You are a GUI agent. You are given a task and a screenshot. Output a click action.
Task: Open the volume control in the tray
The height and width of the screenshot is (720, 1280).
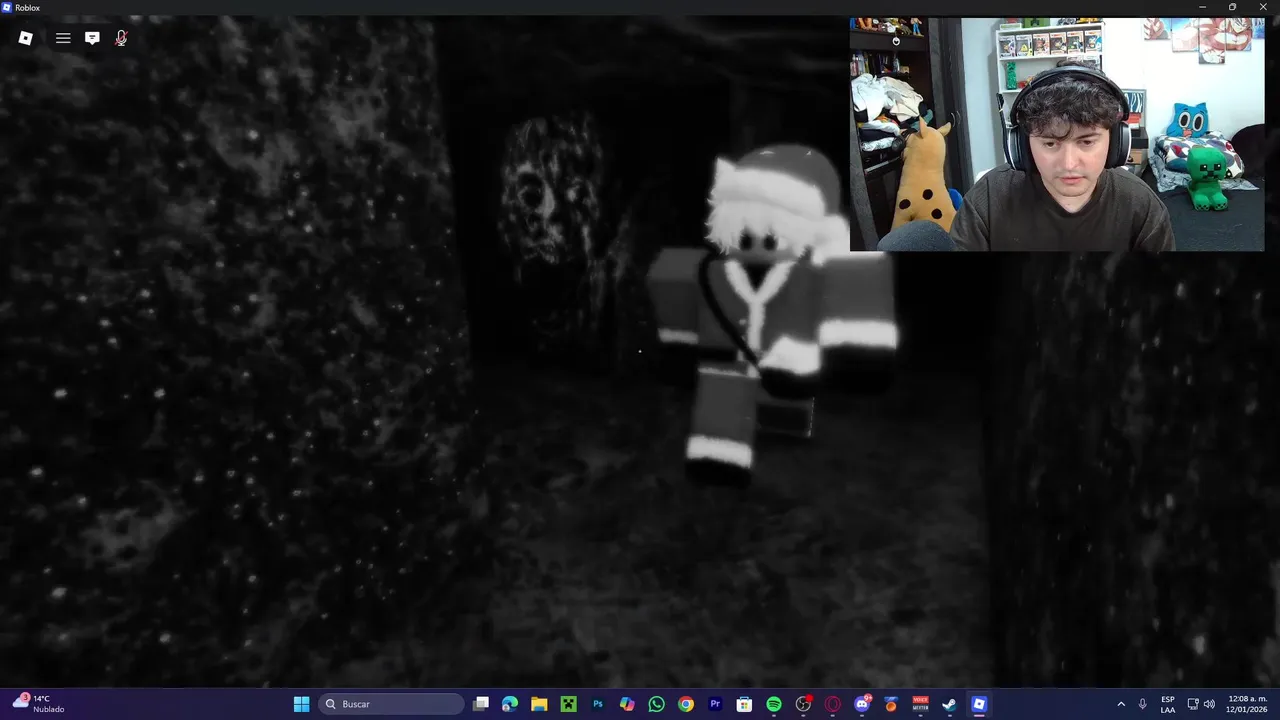(x=1209, y=704)
